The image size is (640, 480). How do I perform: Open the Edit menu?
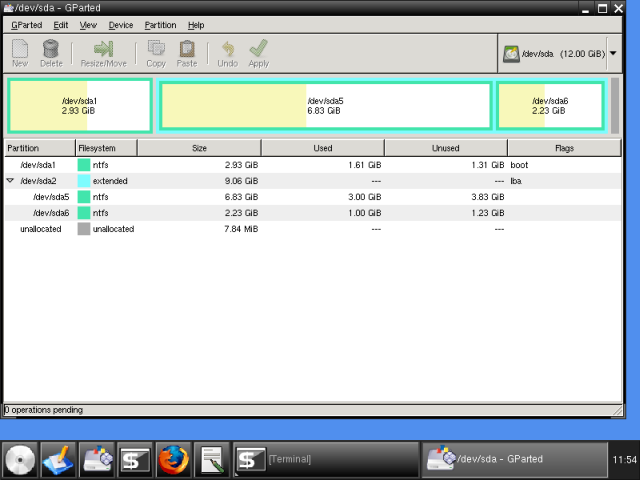[x=61, y=25]
